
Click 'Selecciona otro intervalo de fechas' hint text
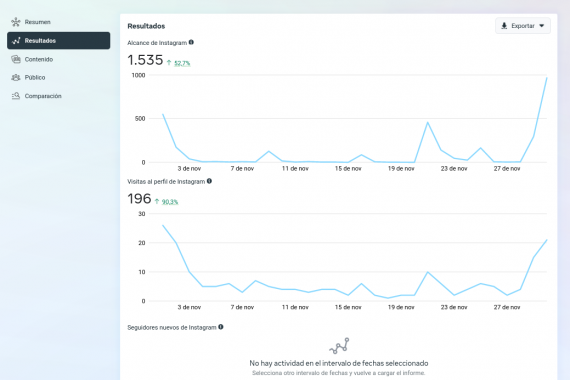pyautogui.click(x=338, y=373)
